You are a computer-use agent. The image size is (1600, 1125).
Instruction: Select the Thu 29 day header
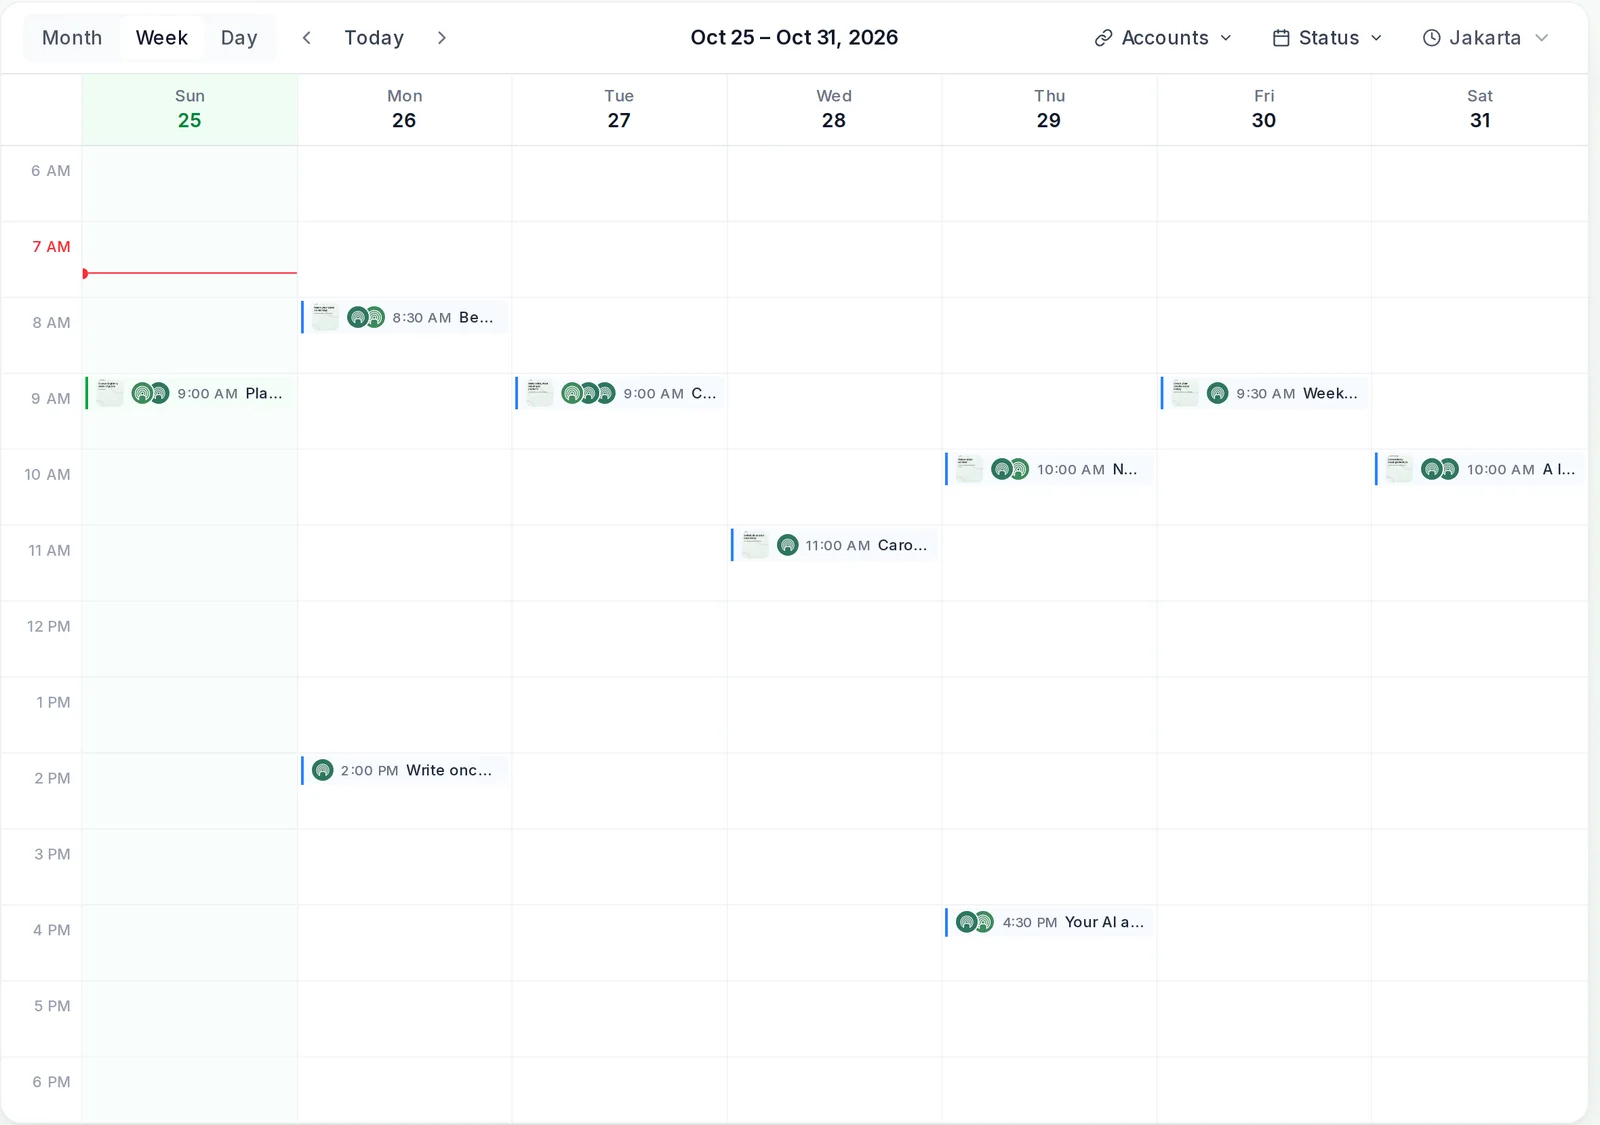click(x=1049, y=109)
